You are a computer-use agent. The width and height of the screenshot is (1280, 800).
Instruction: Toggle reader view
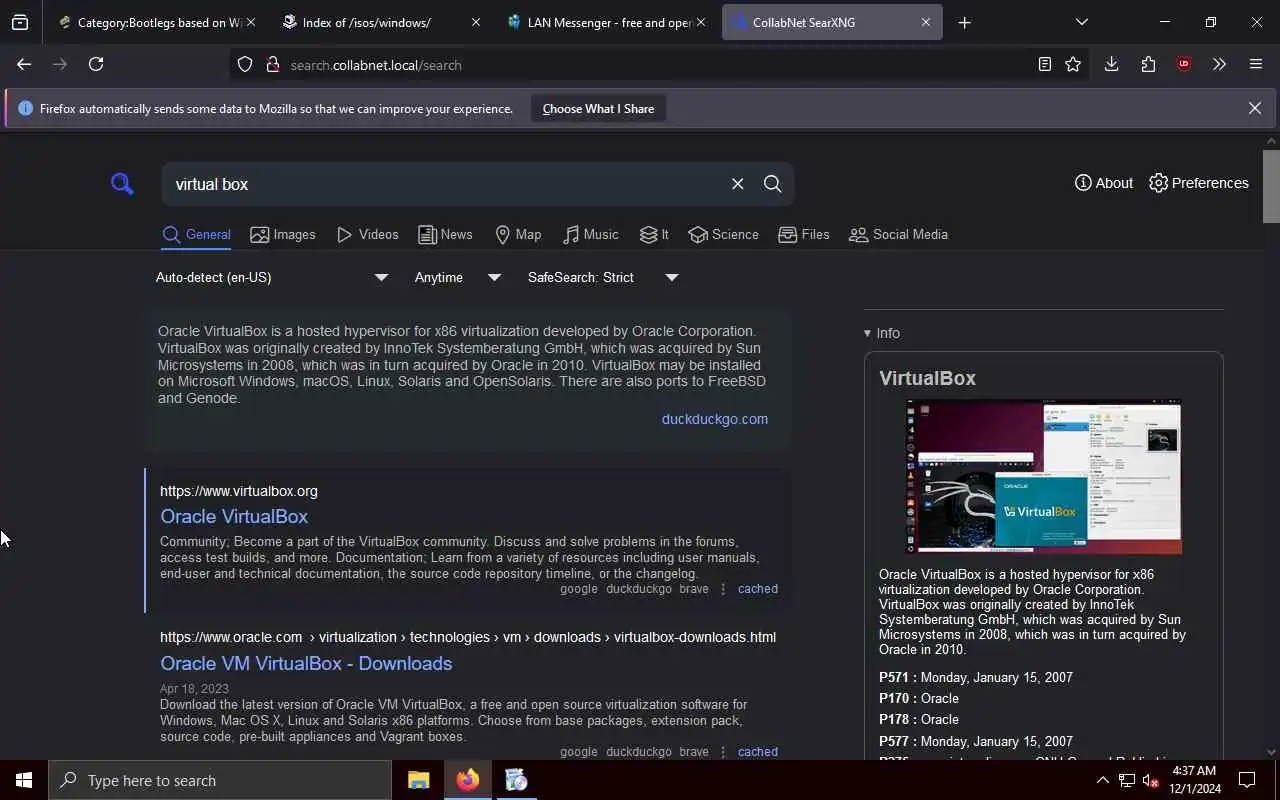tap(1044, 64)
